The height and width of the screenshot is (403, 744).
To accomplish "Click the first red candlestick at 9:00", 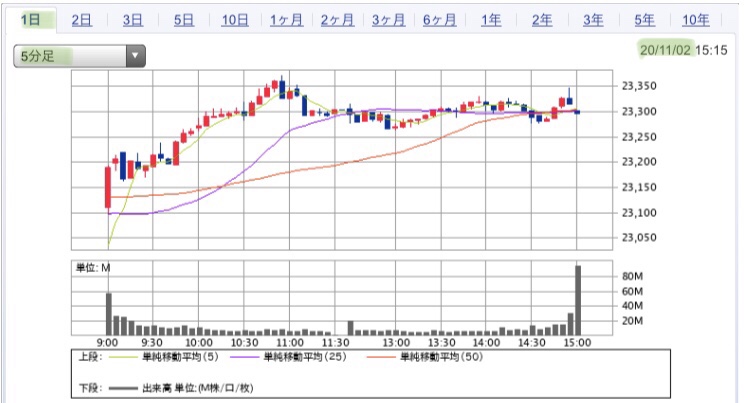I will click(108, 187).
